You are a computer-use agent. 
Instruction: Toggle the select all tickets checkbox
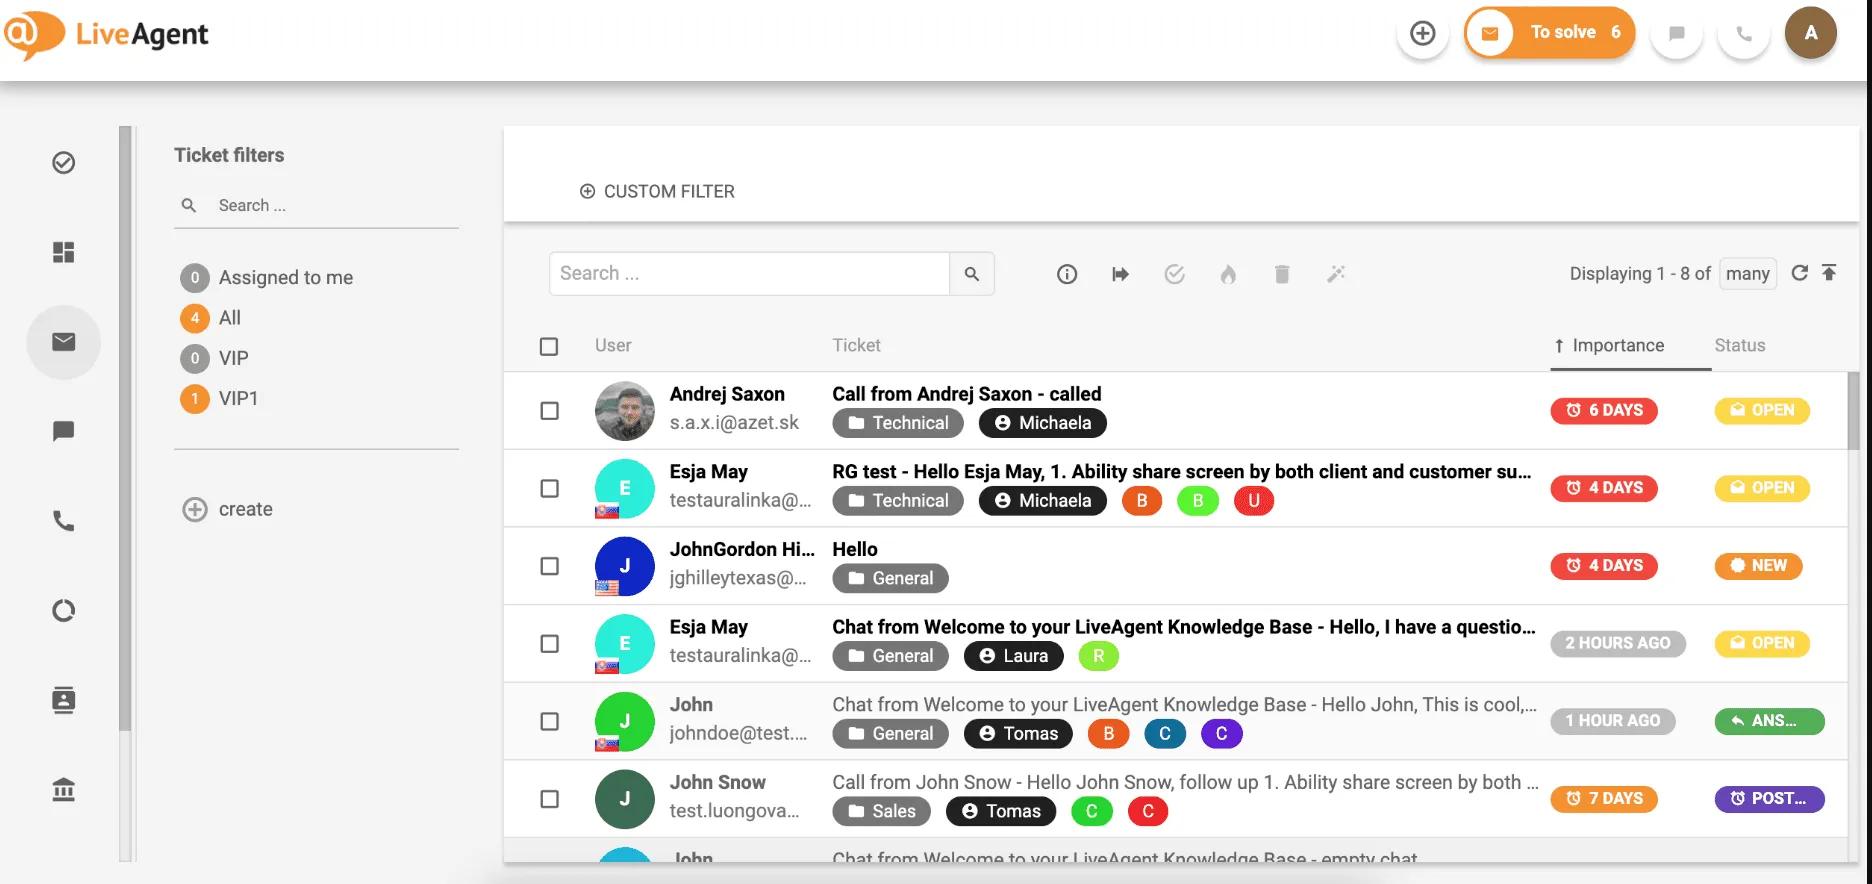(x=549, y=346)
